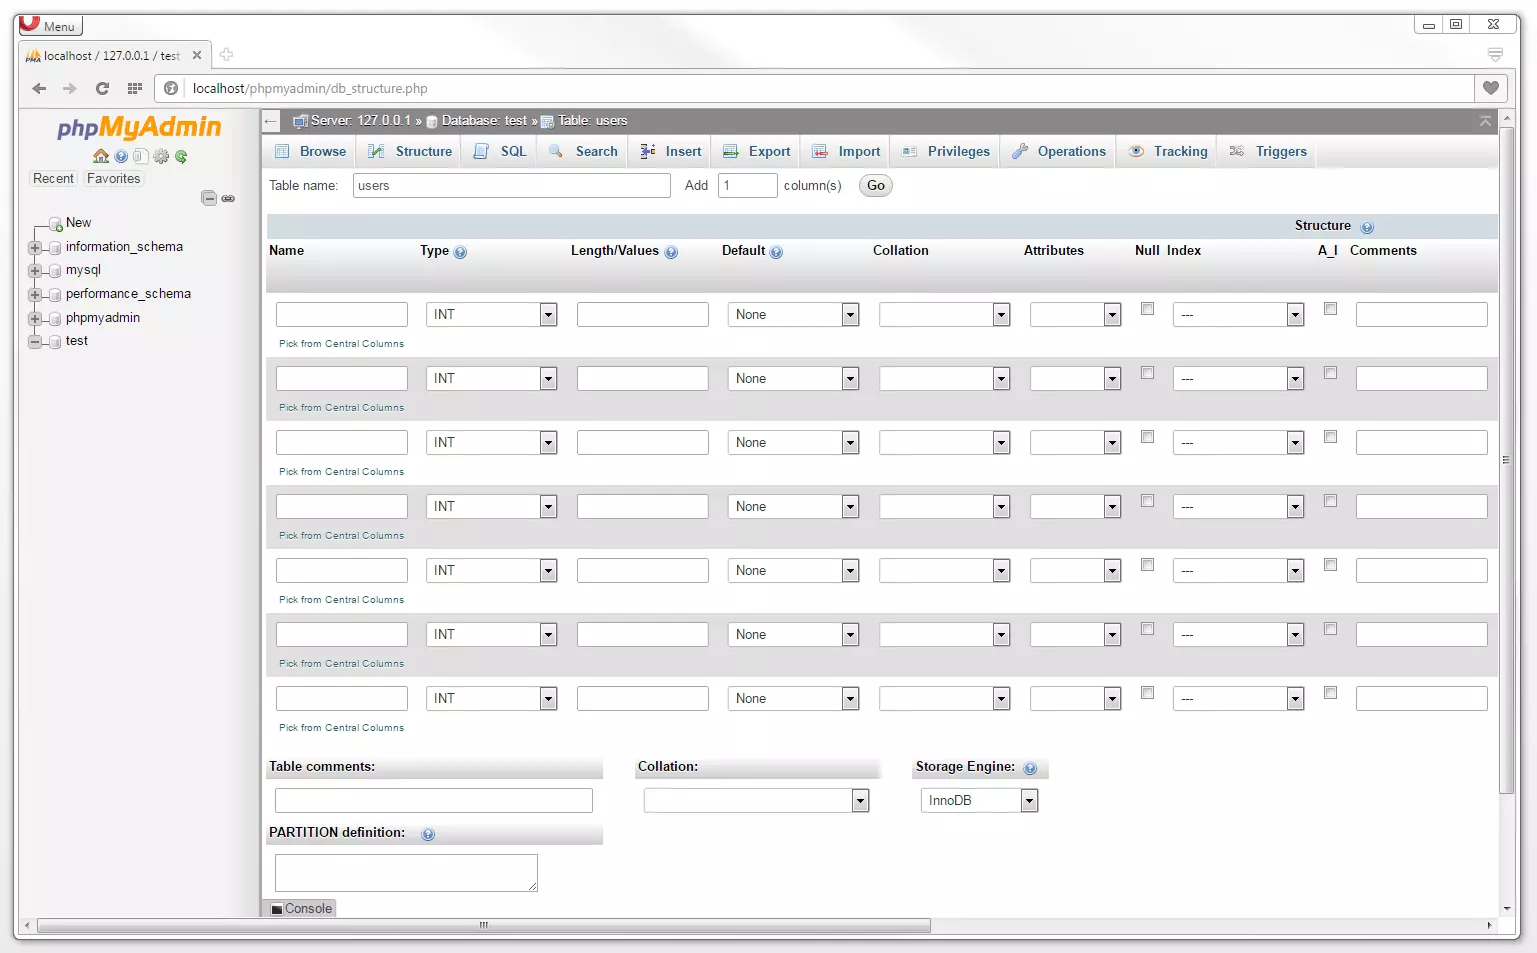Open Default None dropdown in second row
This screenshot has height=953, width=1537.
[793, 379]
